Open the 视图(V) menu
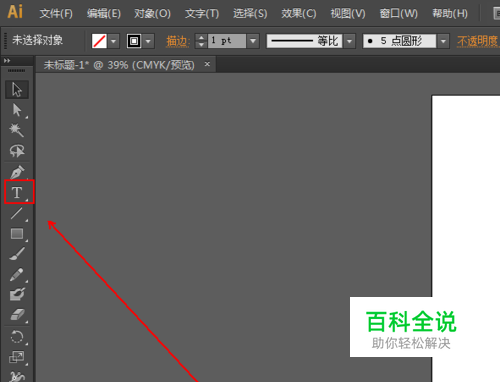Image resolution: width=500 pixels, height=382 pixels. (348, 13)
